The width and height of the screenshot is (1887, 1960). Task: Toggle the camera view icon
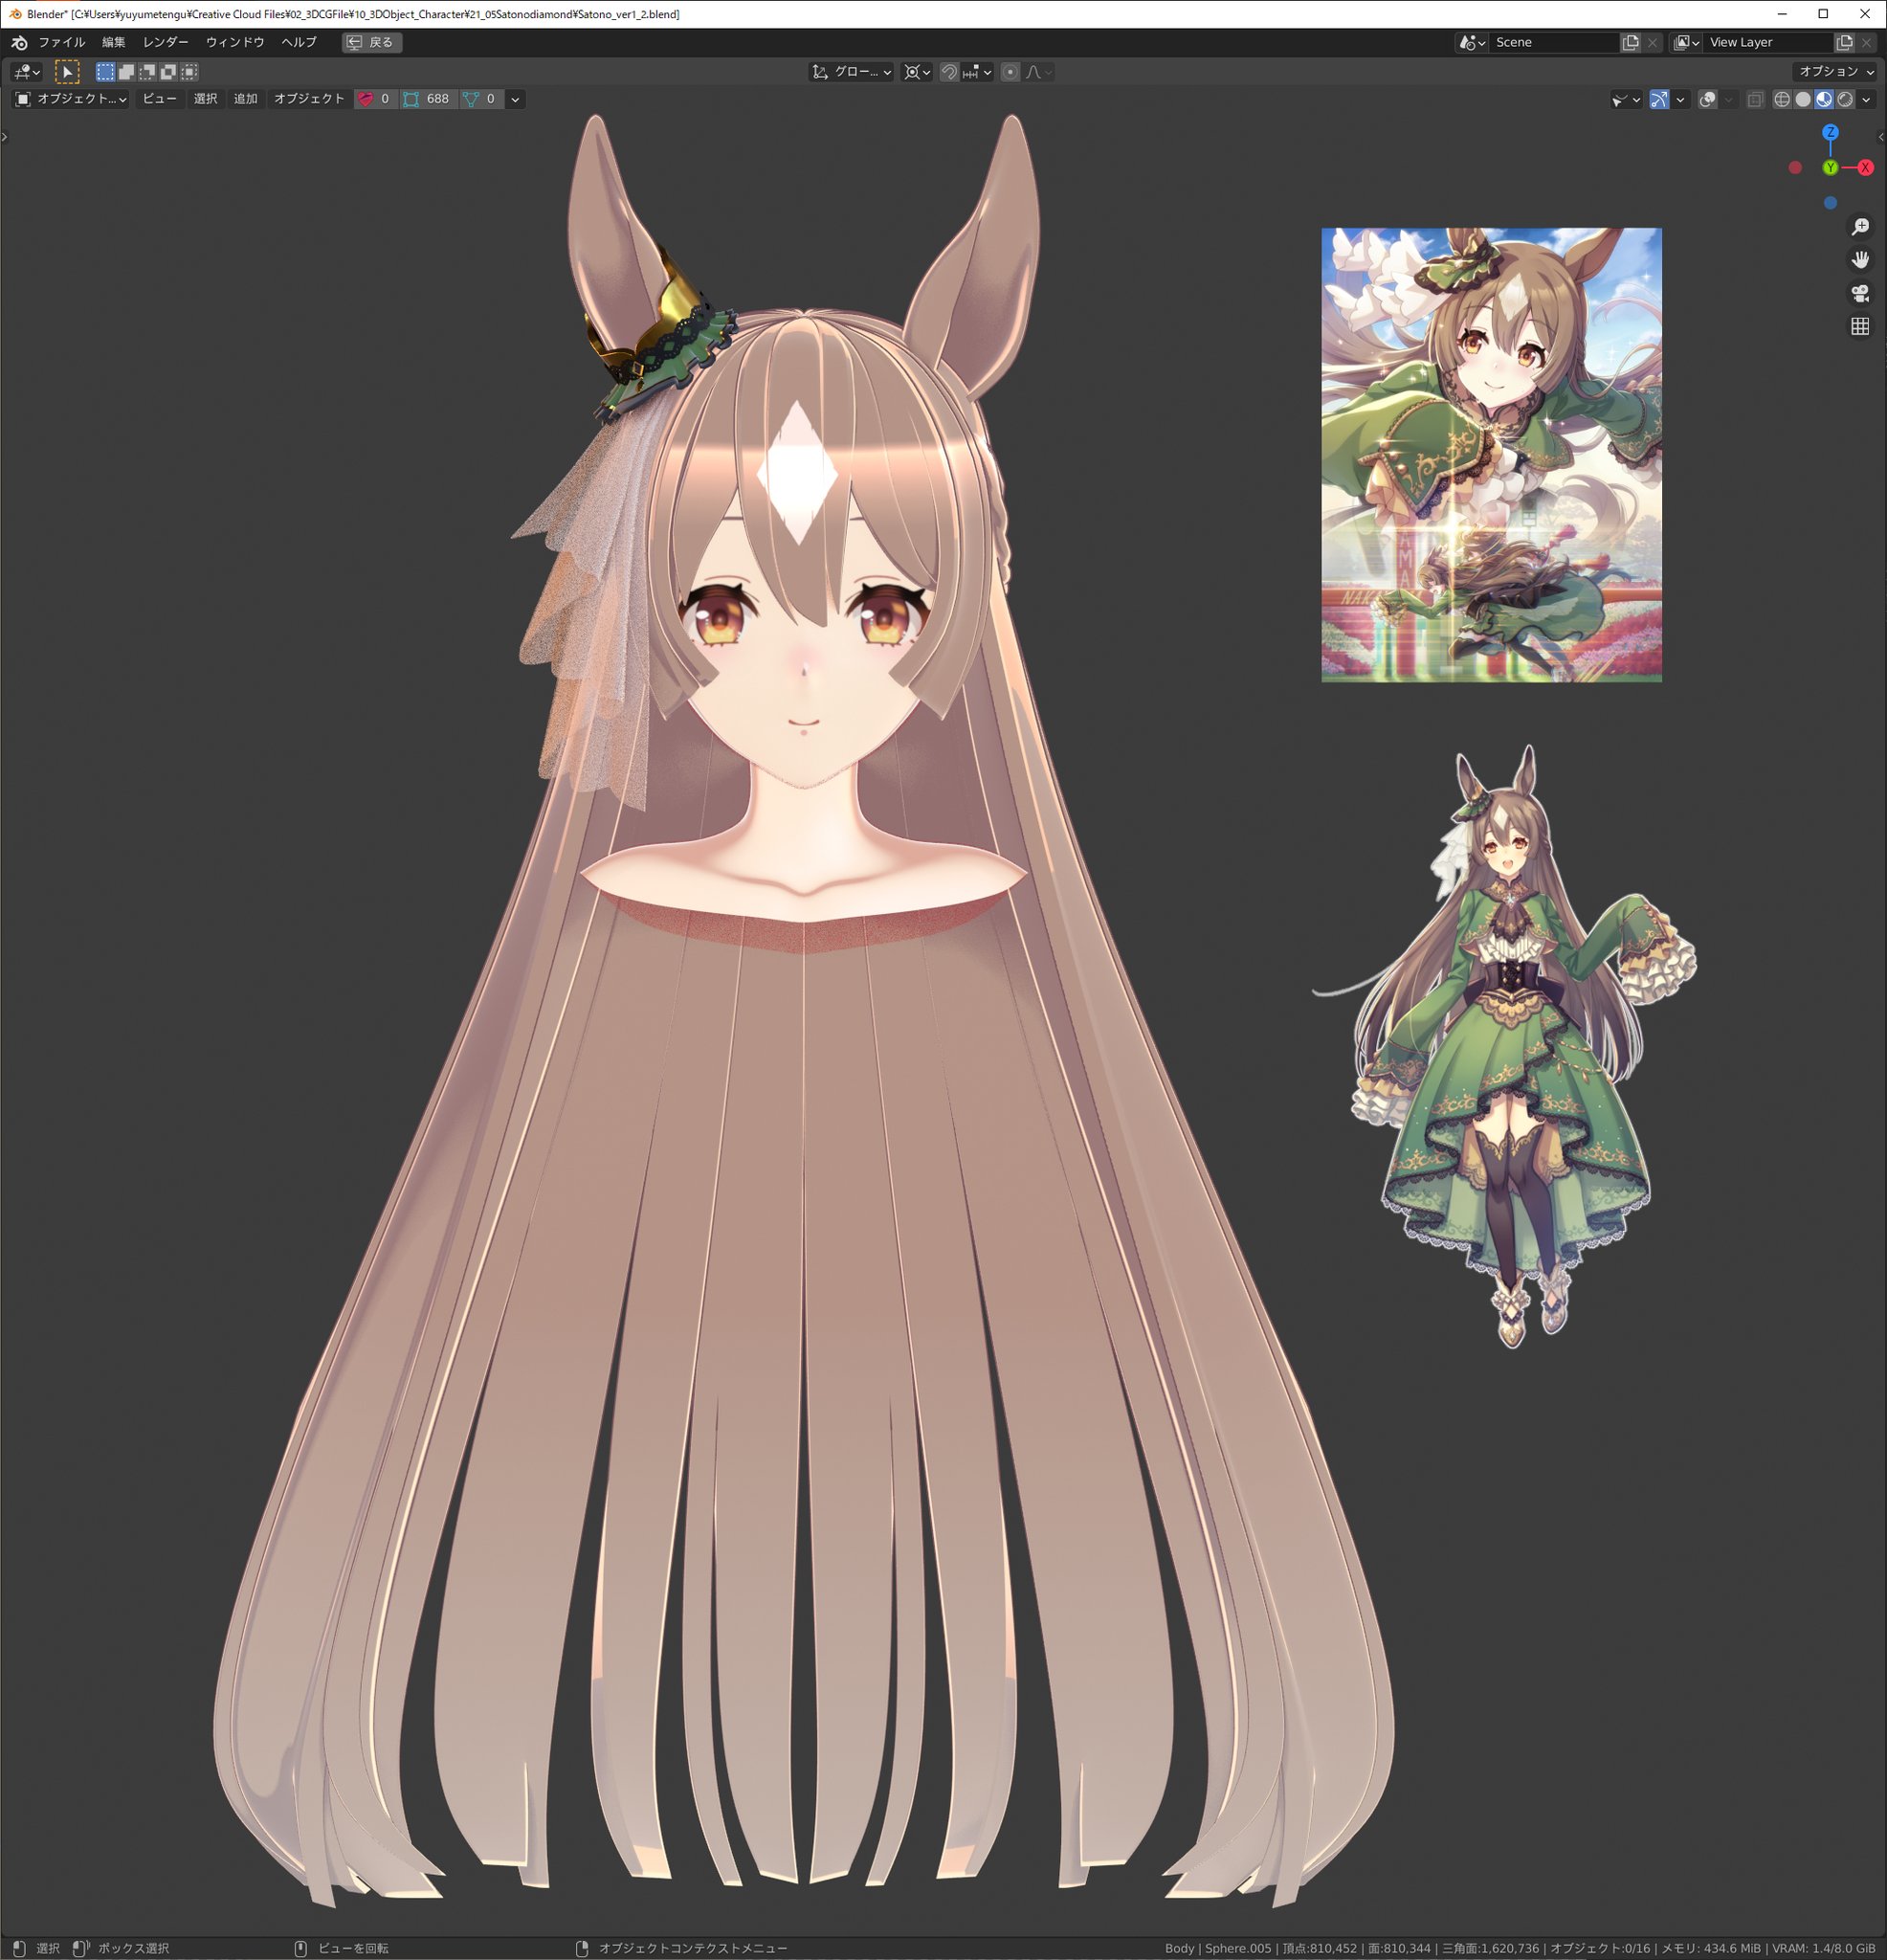point(1860,293)
